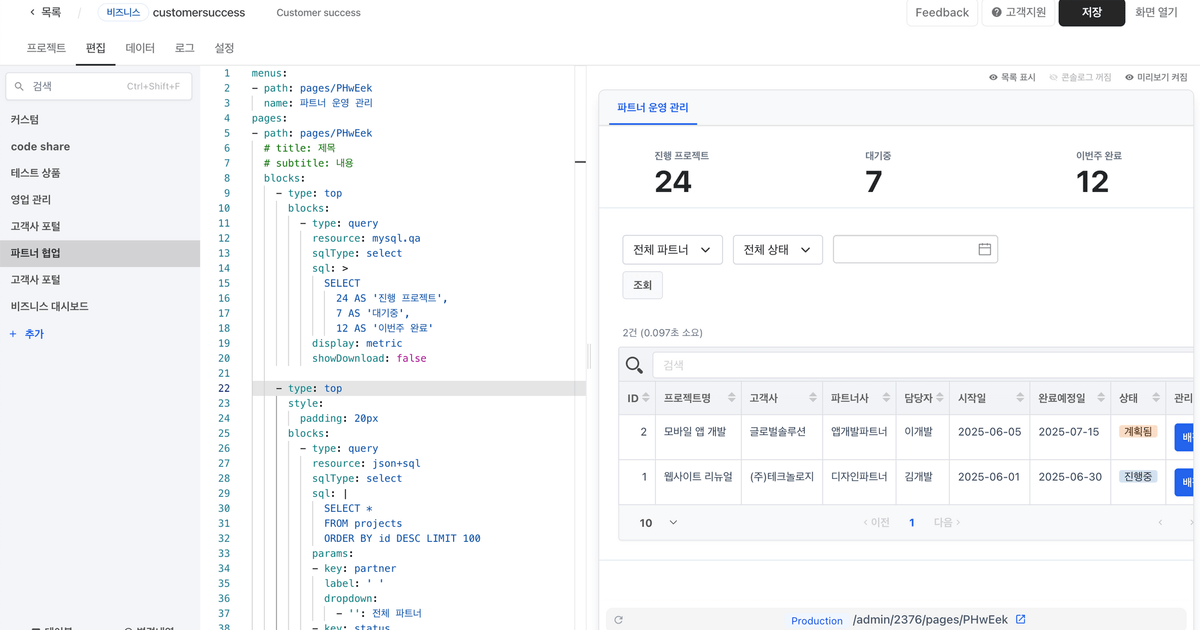Screen dimensions: 1200x630
Task: Click the 조회 search button
Action: click(642, 285)
